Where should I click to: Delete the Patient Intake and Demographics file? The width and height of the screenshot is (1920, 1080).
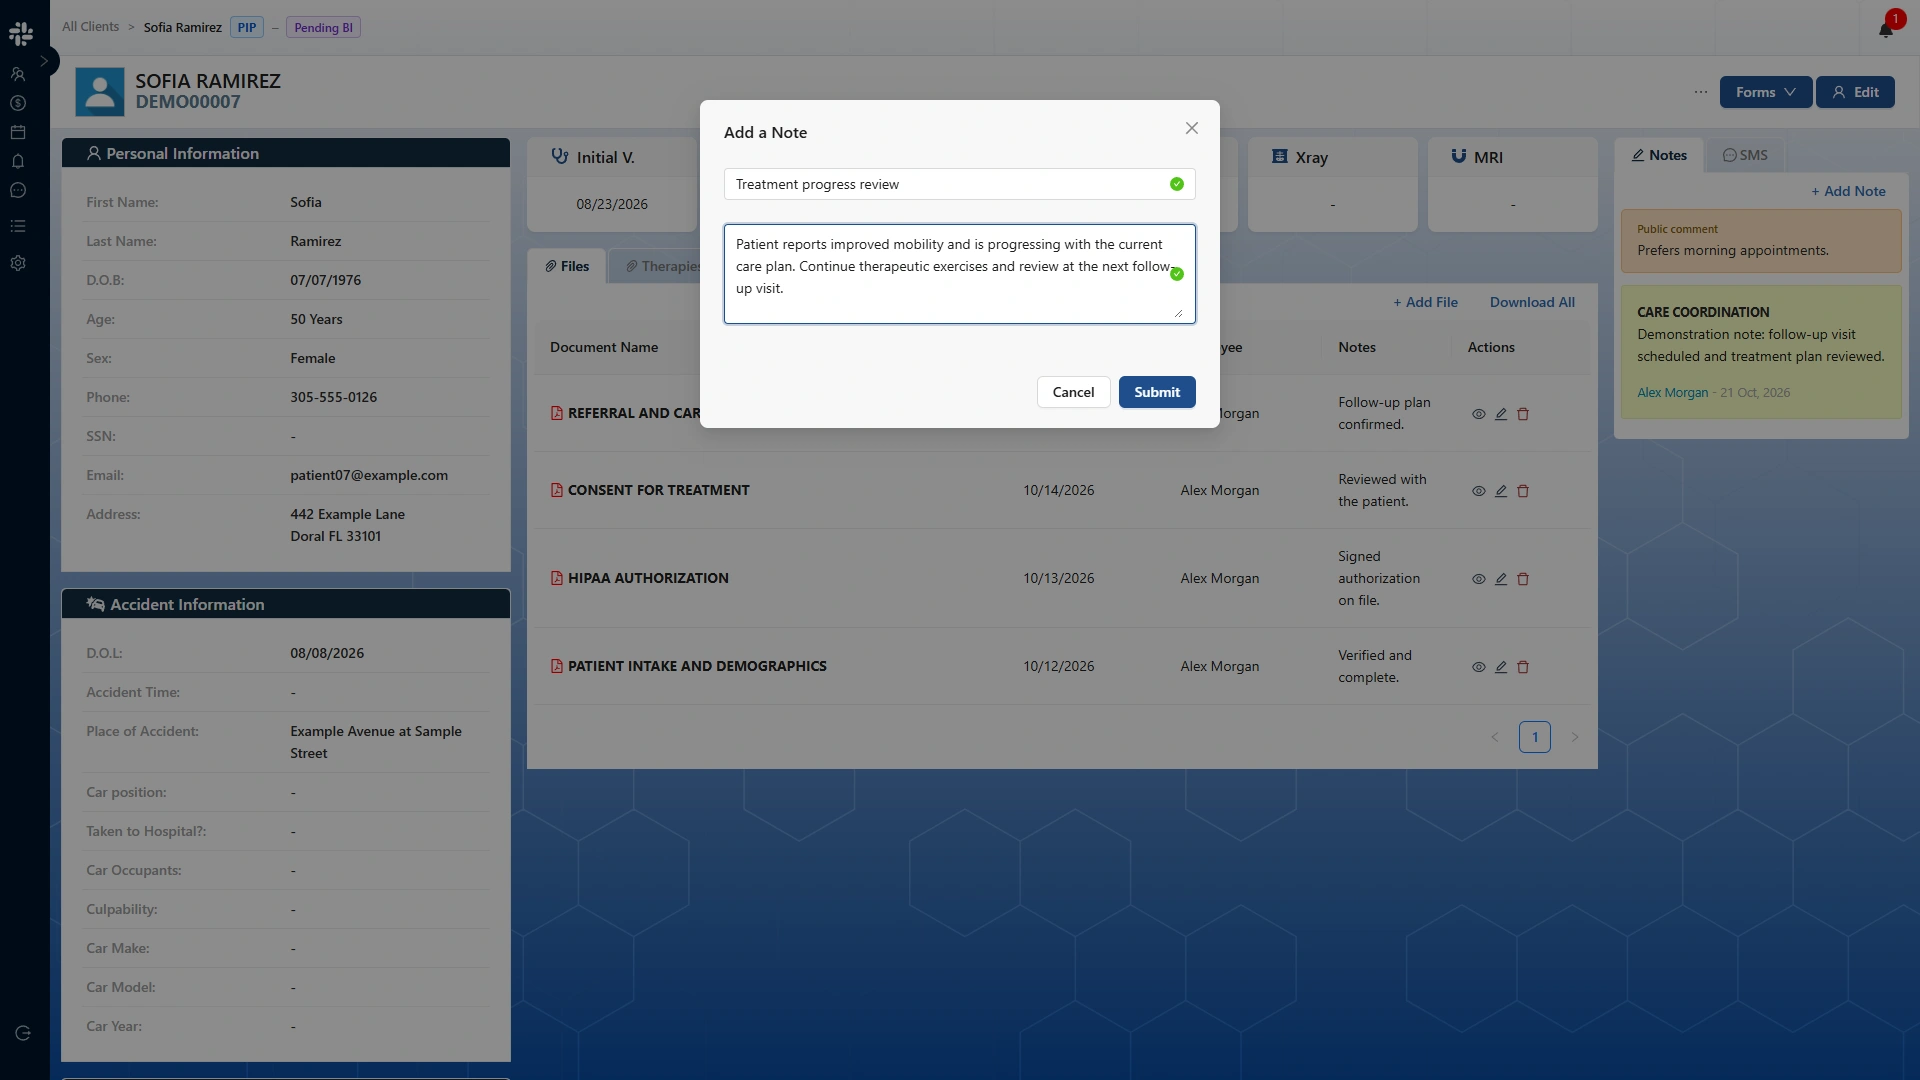click(1523, 667)
